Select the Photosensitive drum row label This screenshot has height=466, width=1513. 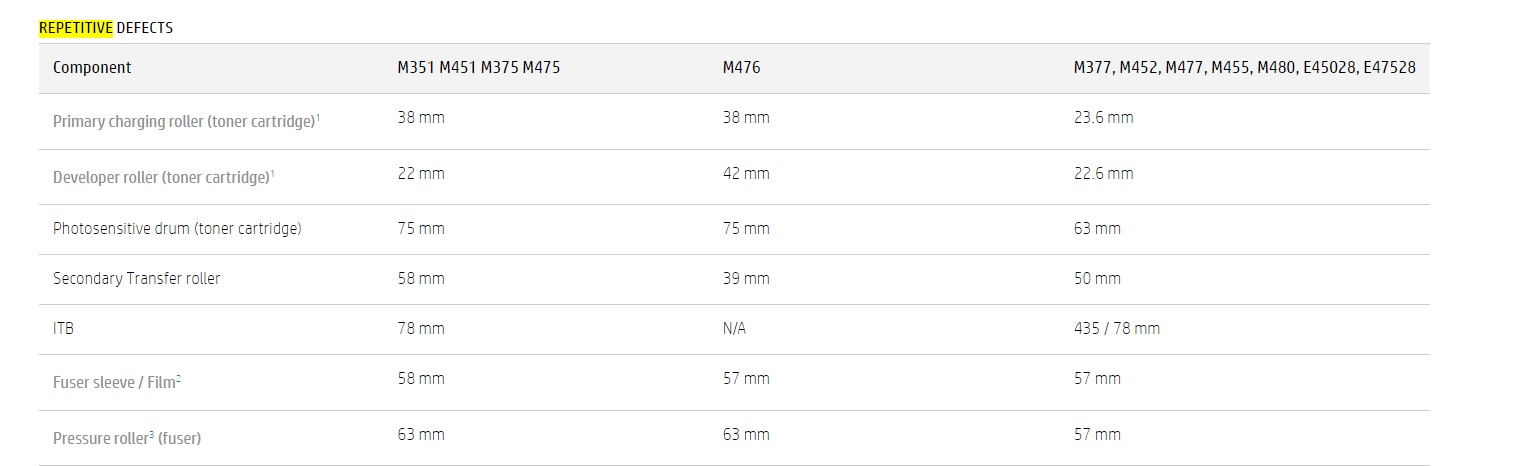177,228
